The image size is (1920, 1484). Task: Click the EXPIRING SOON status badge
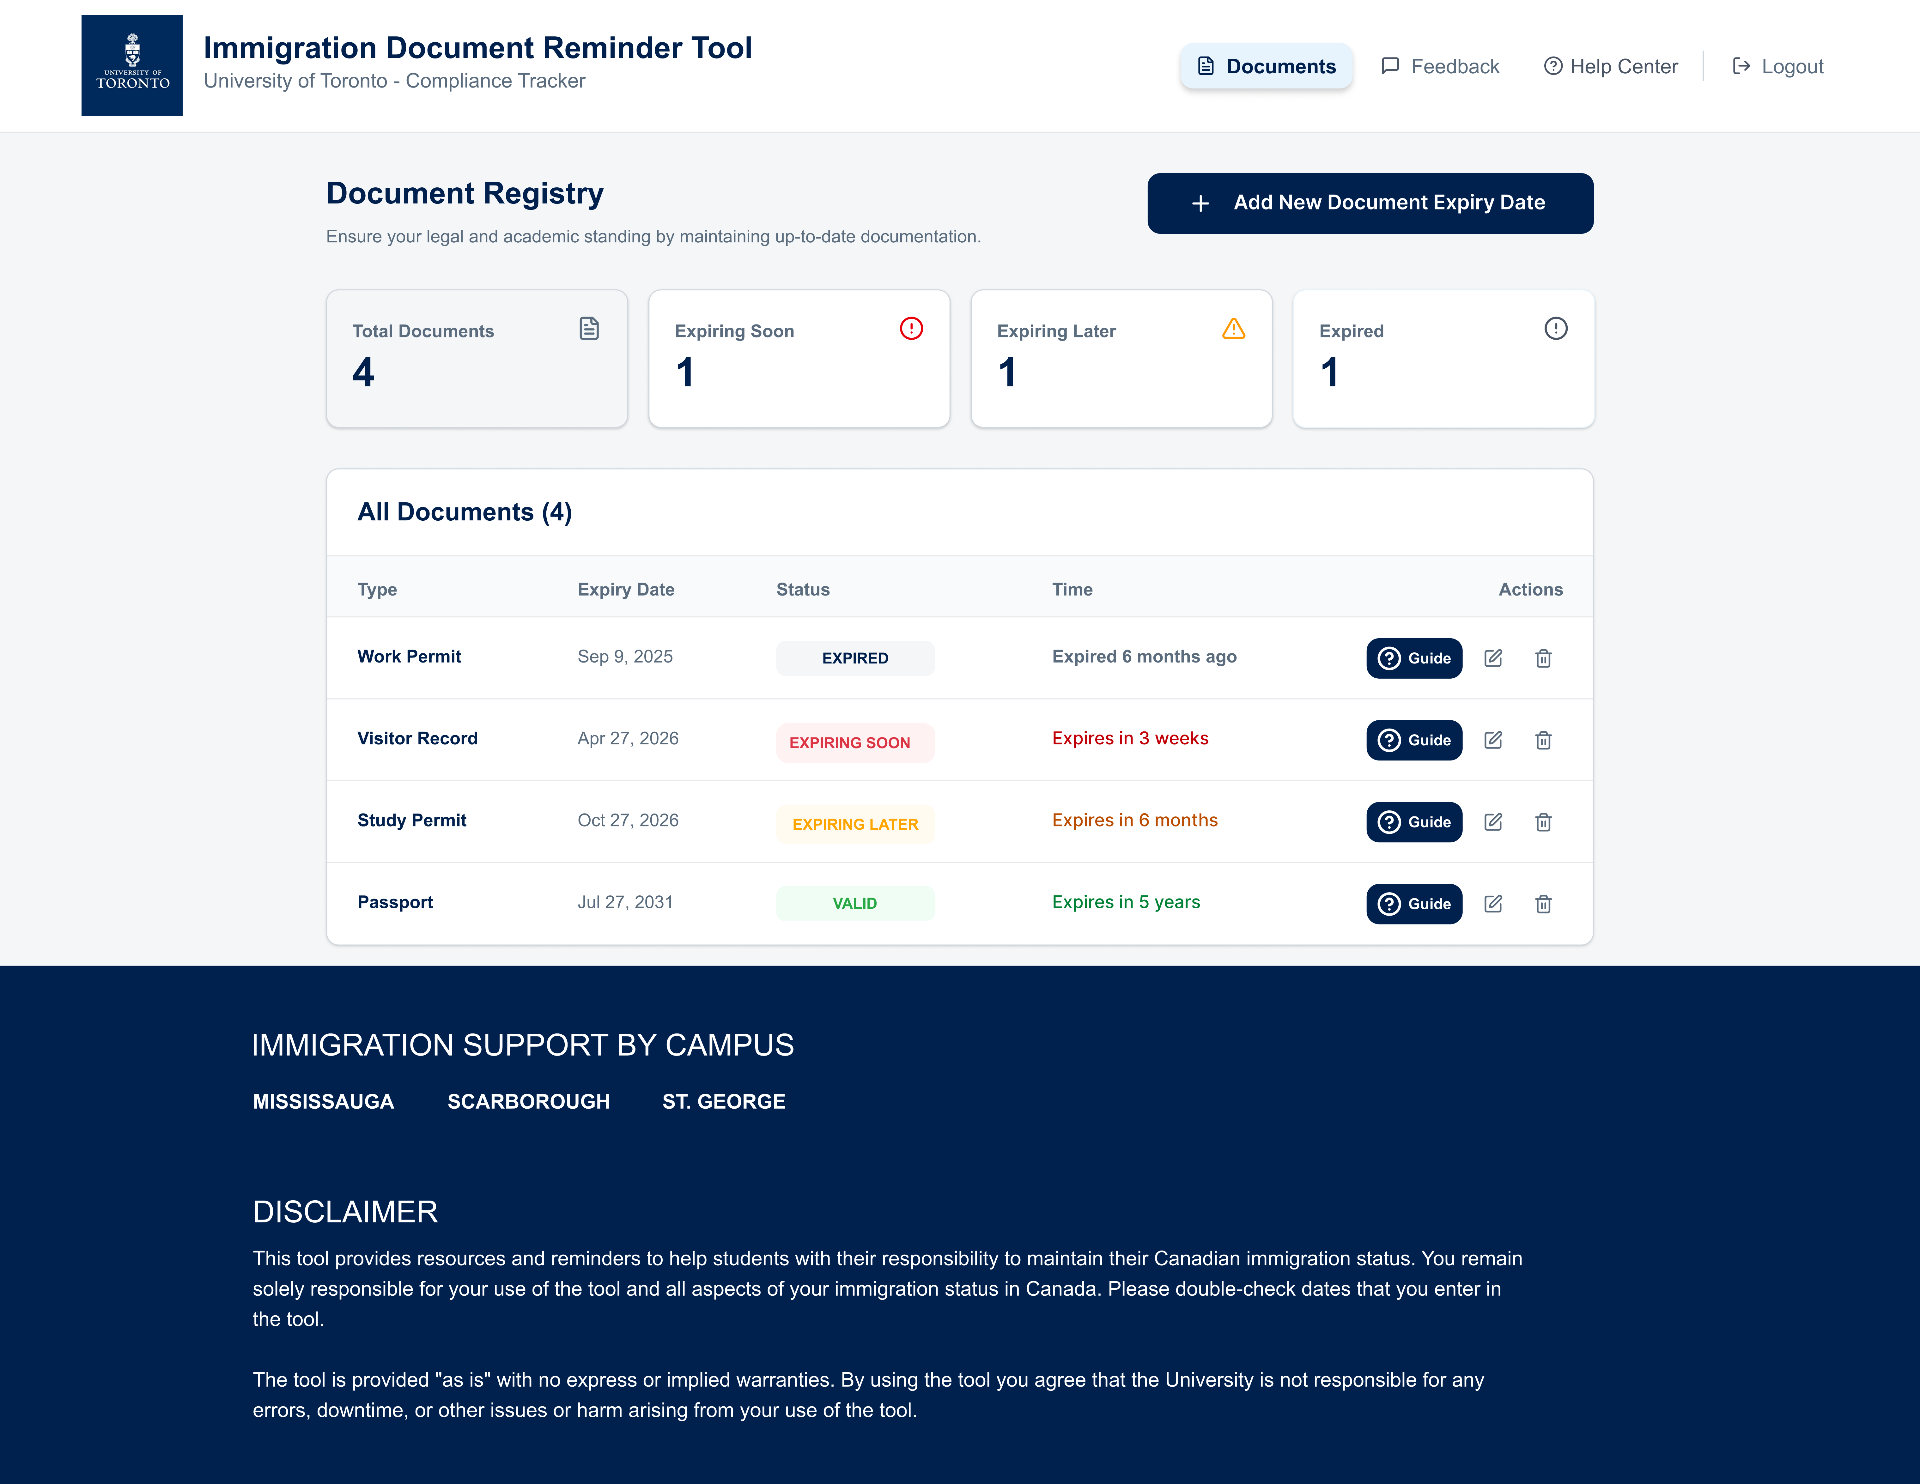tap(855, 742)
